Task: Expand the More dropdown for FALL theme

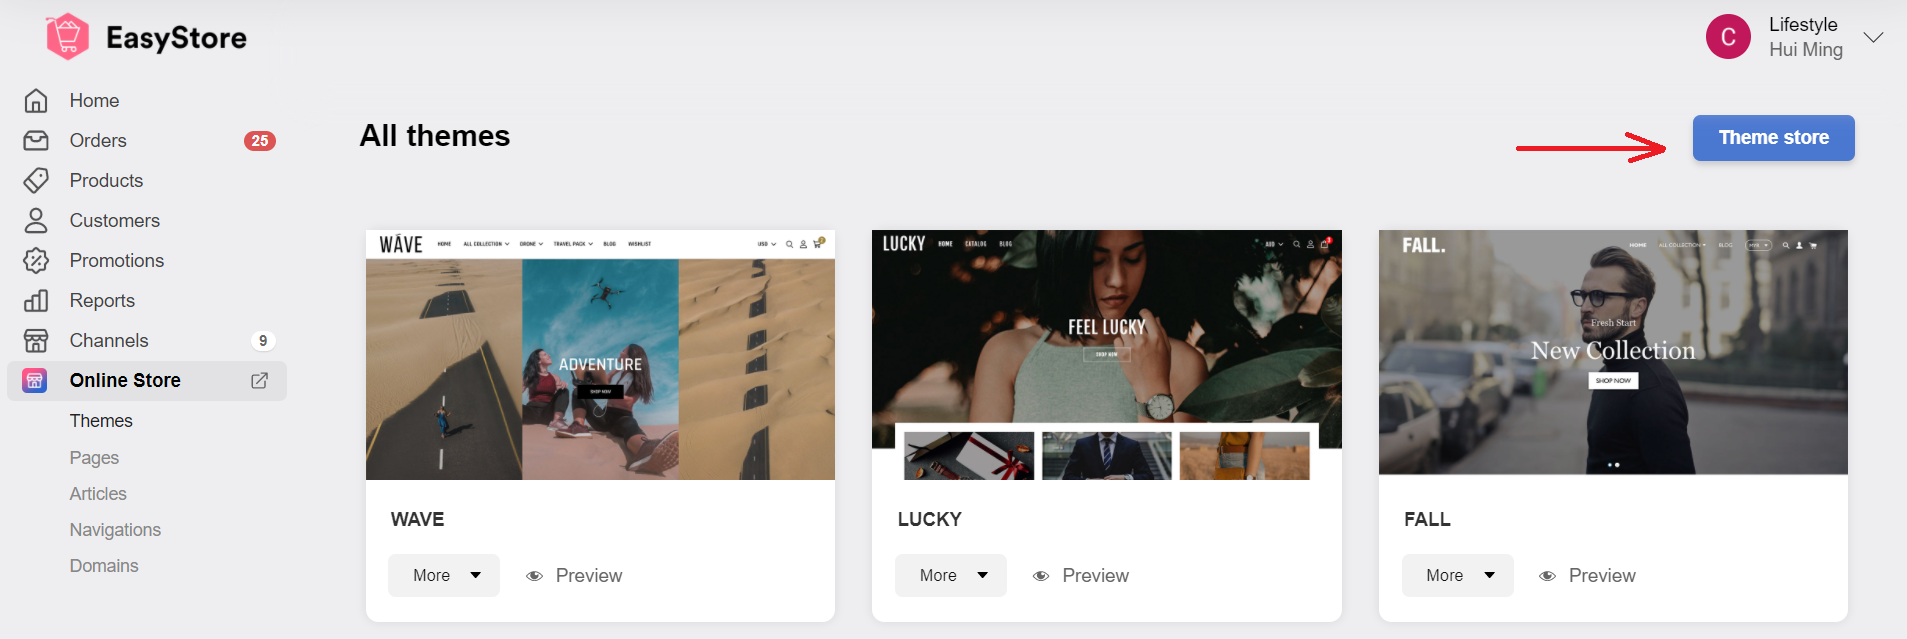Action: click(x=1458, y=576)
